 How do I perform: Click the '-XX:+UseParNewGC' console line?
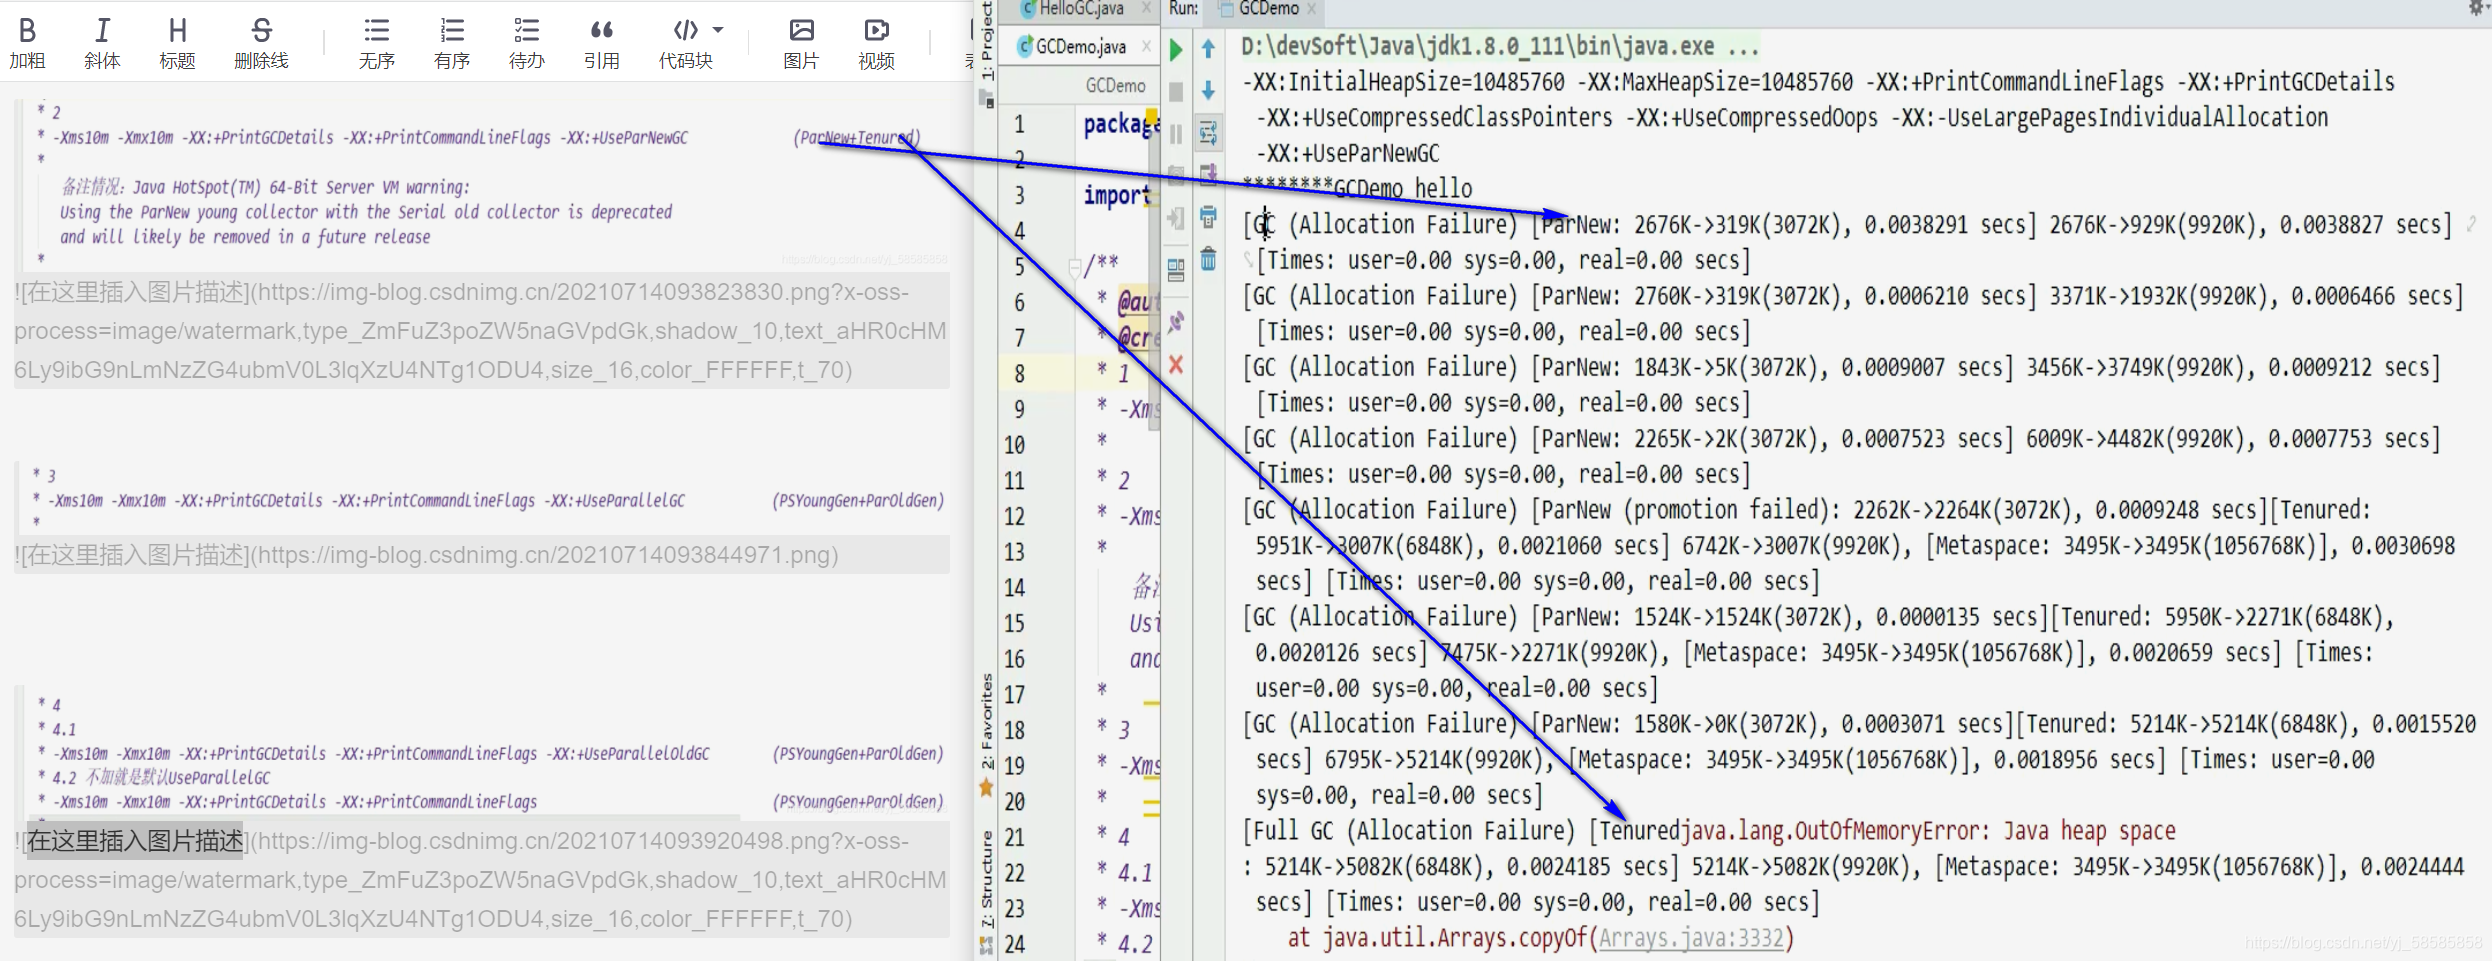pos(1348,153)
